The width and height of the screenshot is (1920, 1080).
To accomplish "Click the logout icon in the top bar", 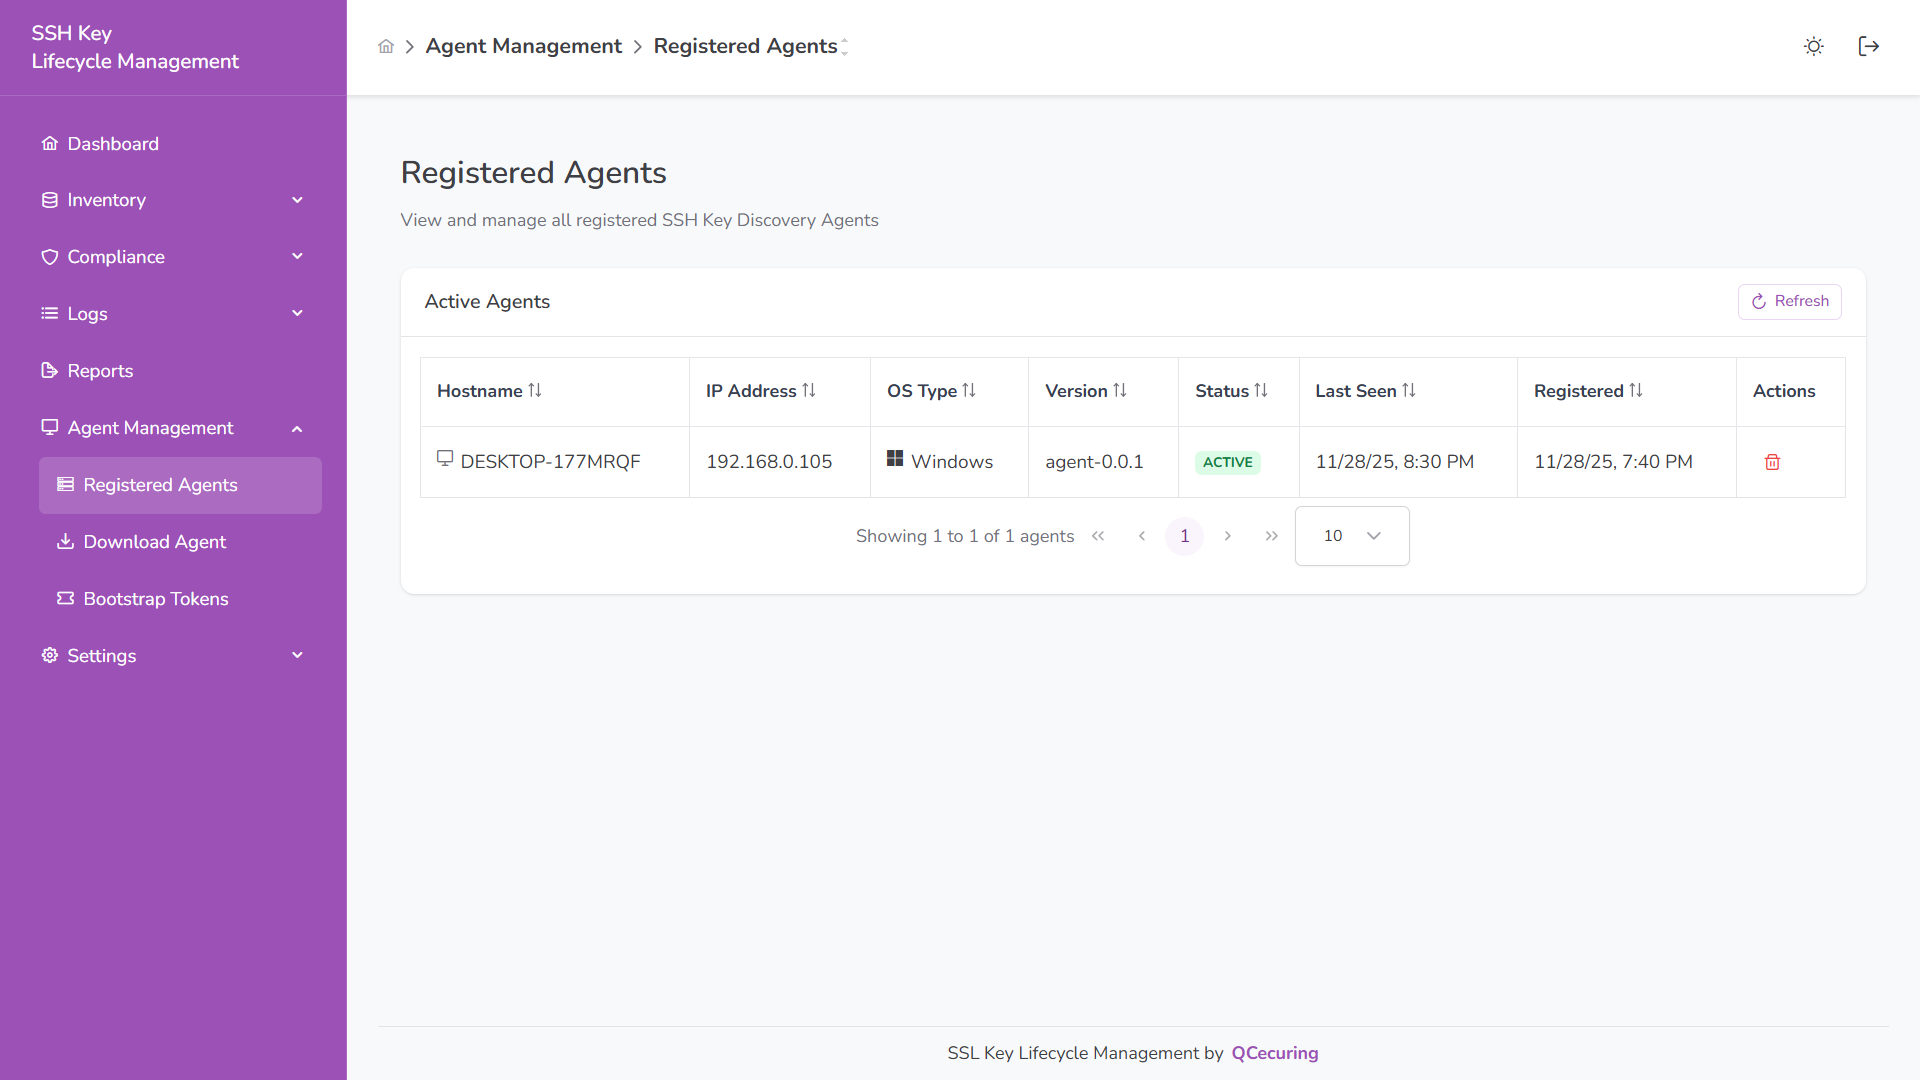I will point(1869,46).
